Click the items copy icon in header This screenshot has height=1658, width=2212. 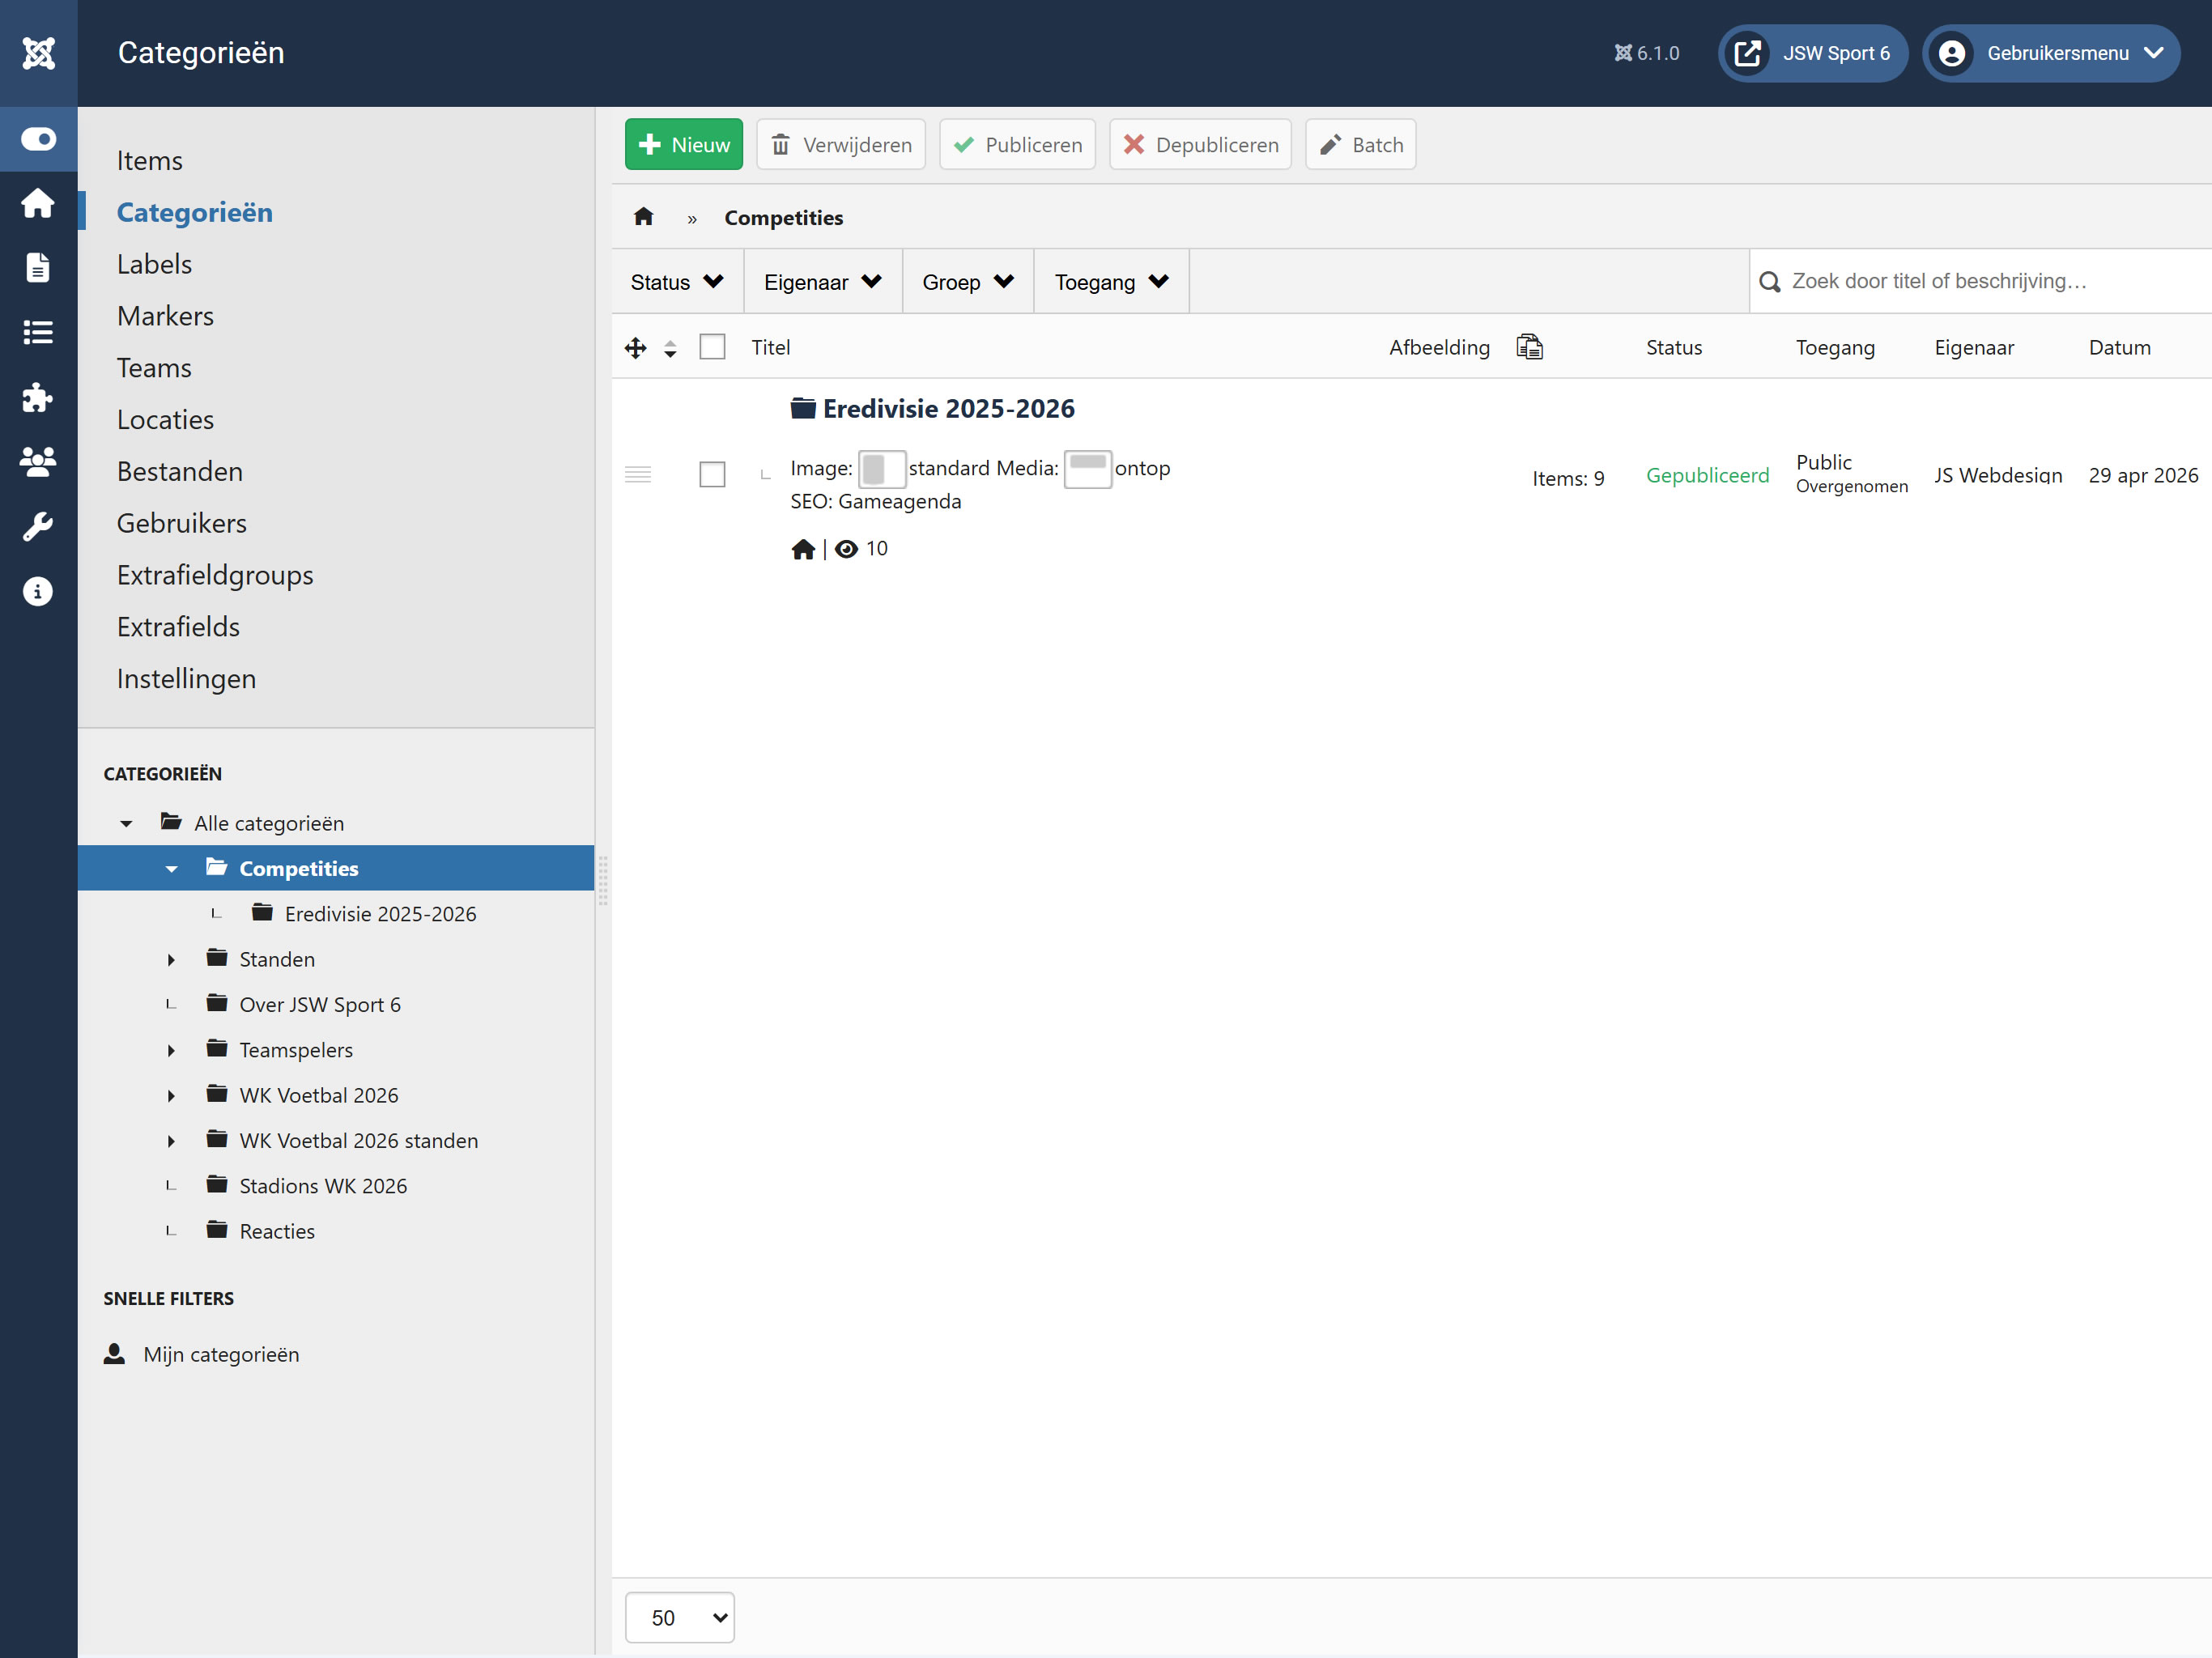tap(1529, 346)
